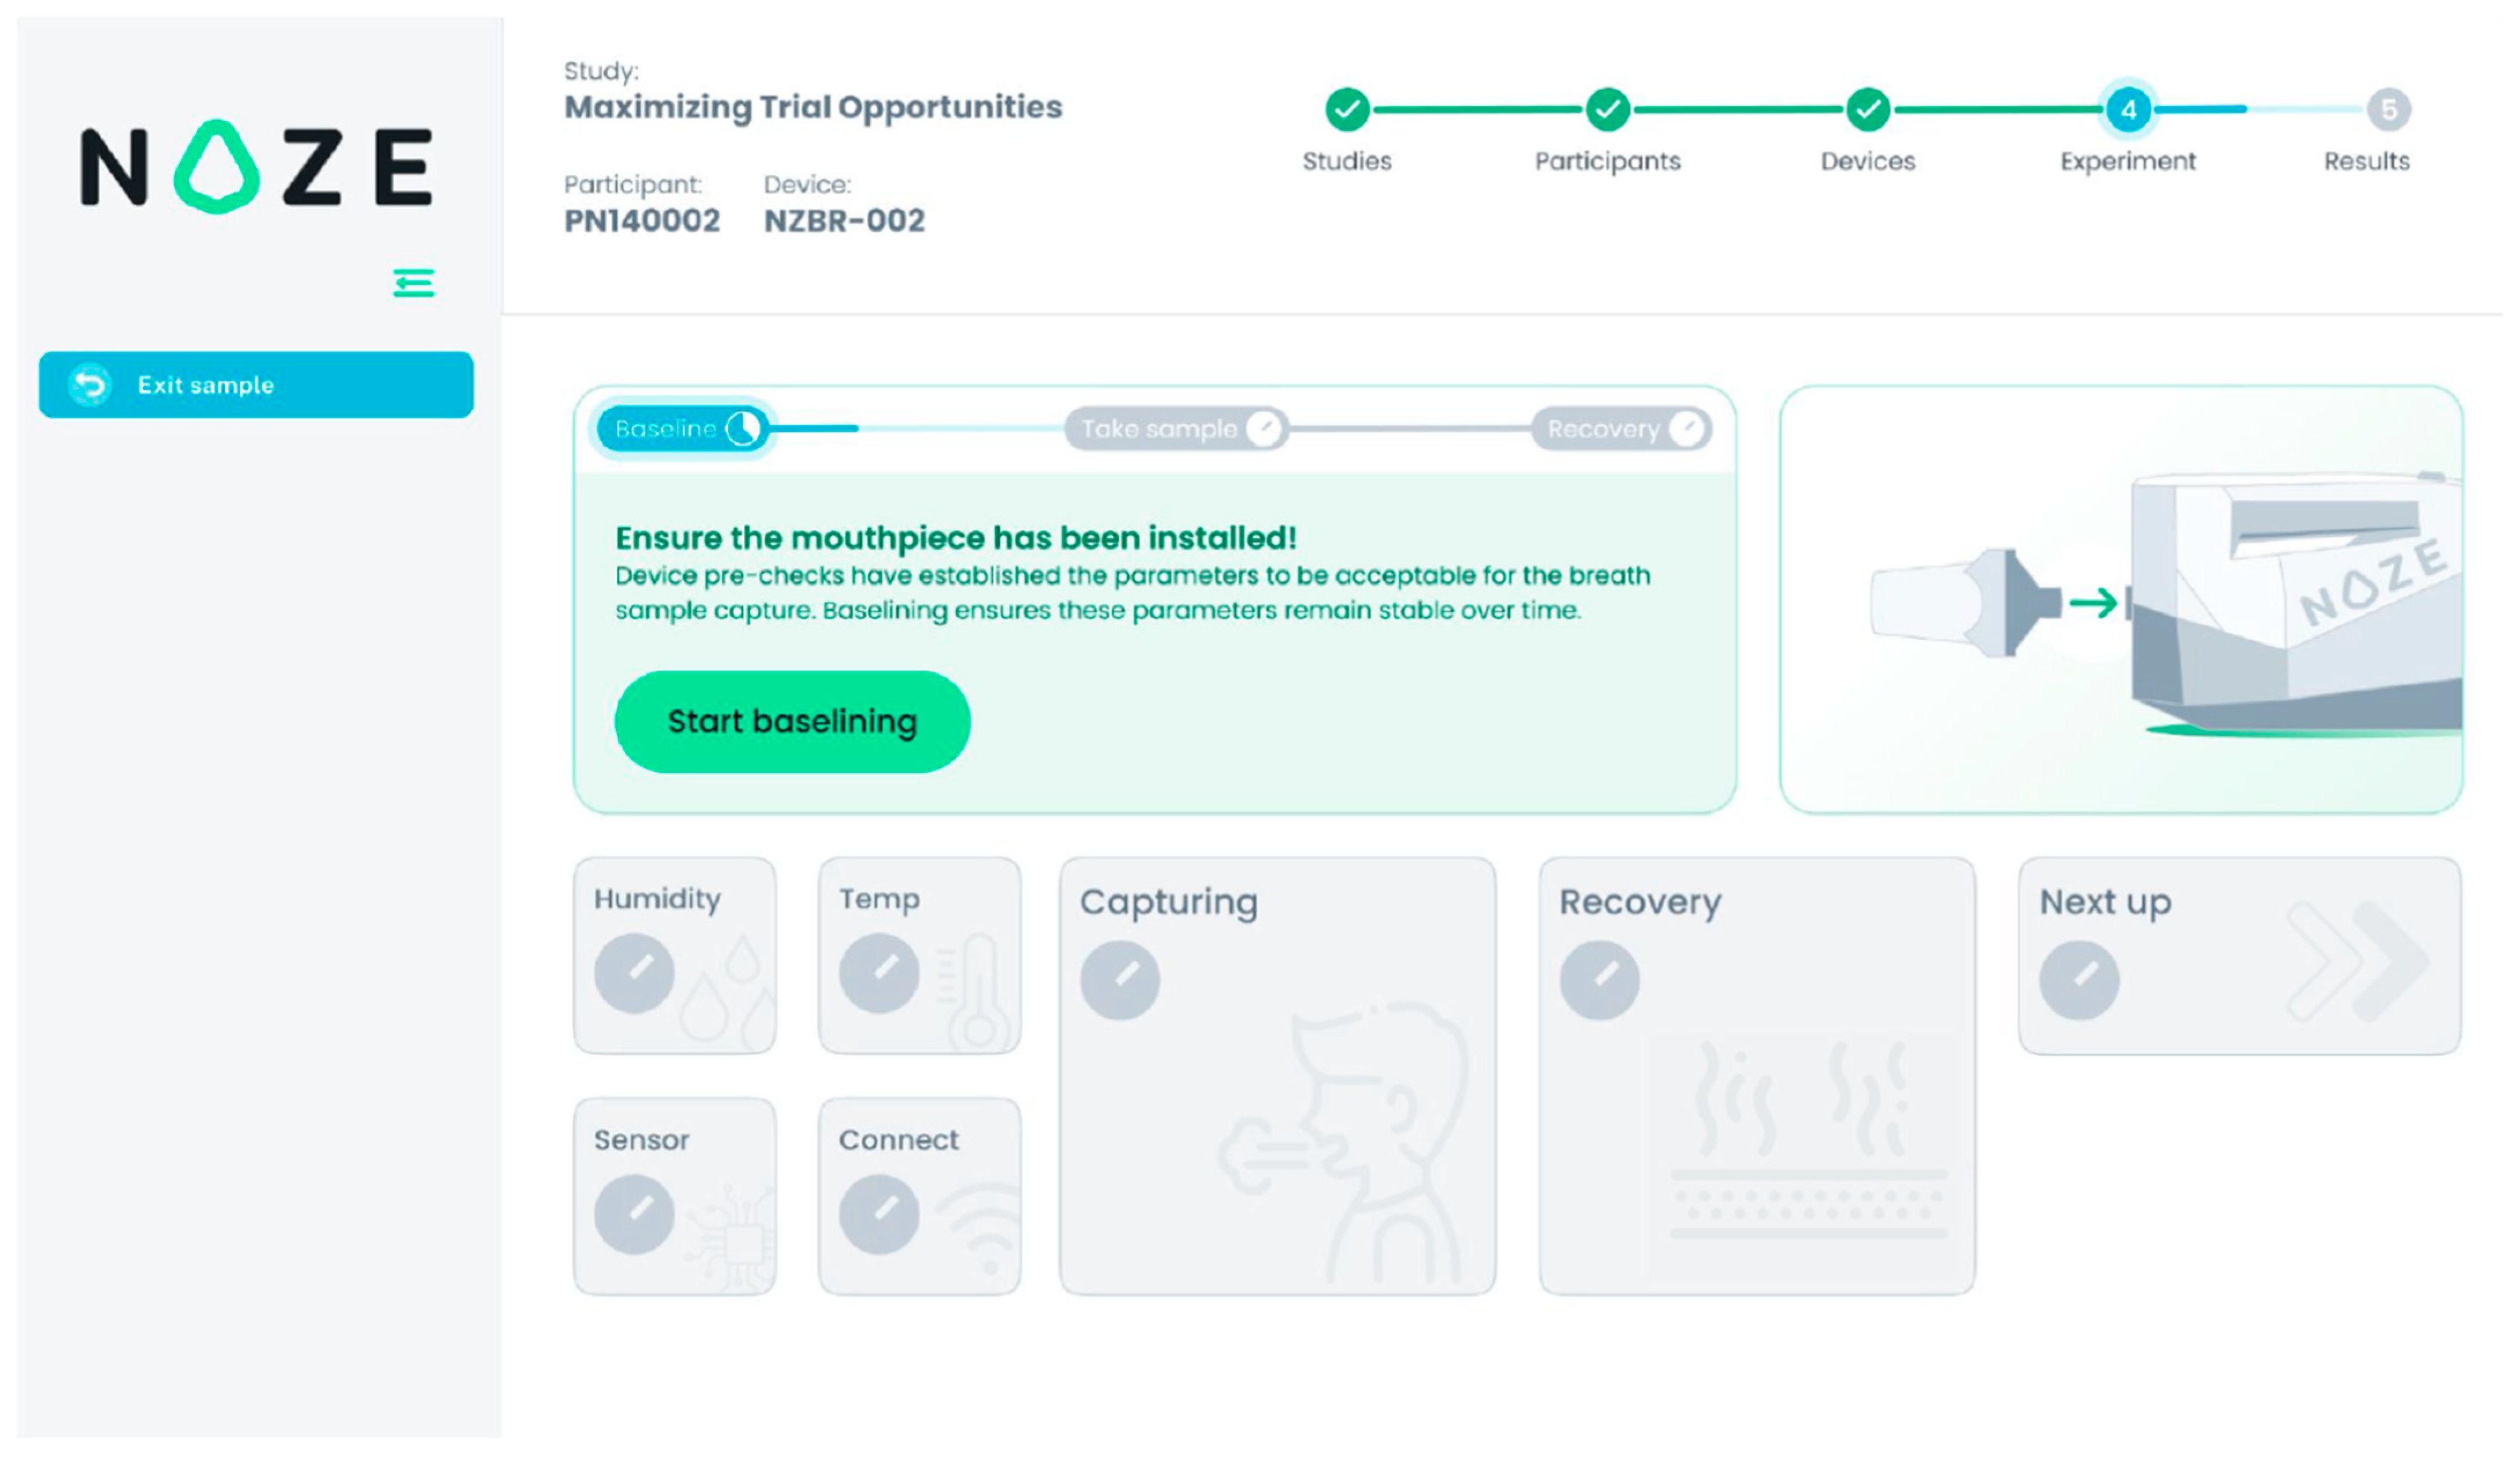This screenshot has width=2520, height=1458.
Task: Click the Experiment step number 4
Action: 2128,109
